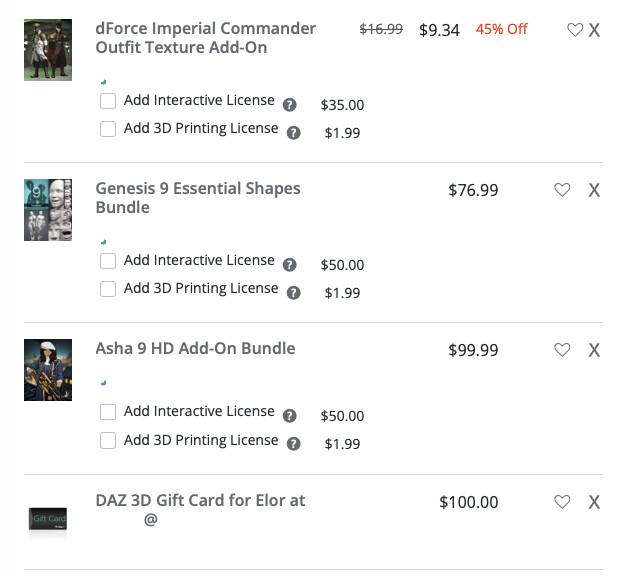
Task: Check 3D Printing License for dForce outfit
Action: [x=108, y=129]
